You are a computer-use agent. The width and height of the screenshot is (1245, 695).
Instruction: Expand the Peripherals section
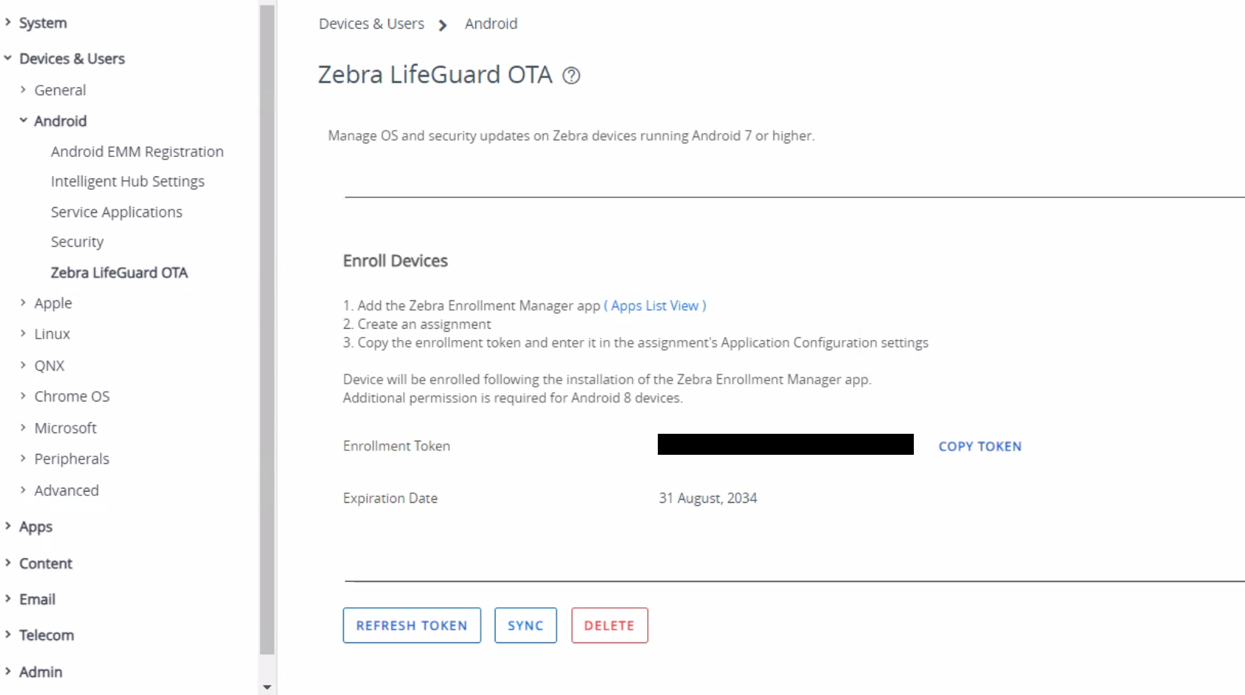pos(70,458)
